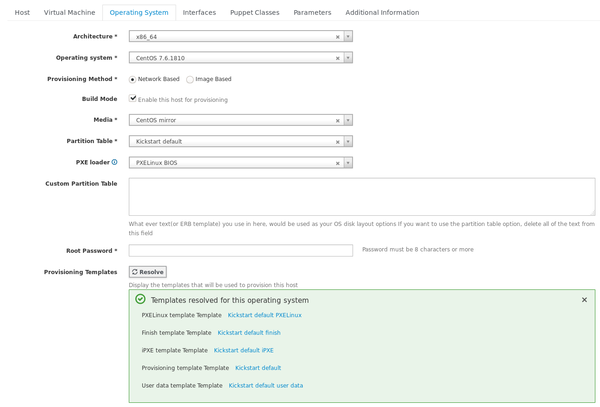
Task: Click the 'PXELinux template Template' label
Action: click(181, 315)
